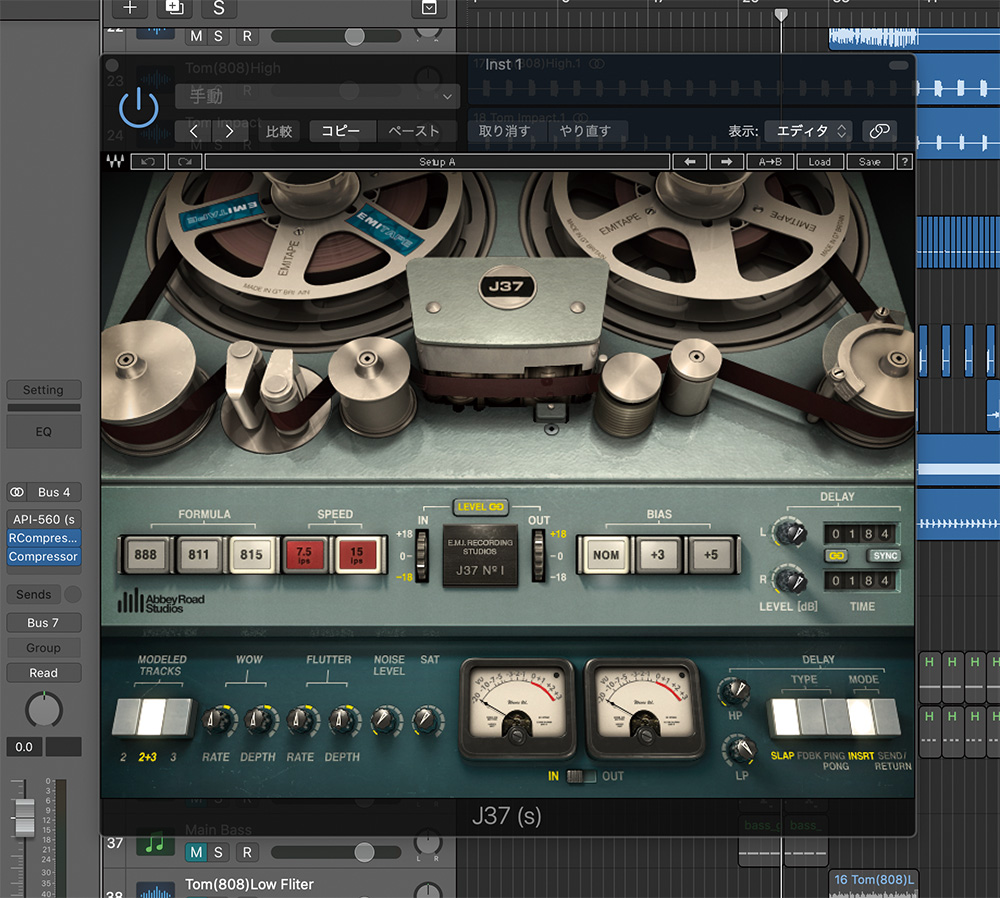Click the Waves Save button

869,161
